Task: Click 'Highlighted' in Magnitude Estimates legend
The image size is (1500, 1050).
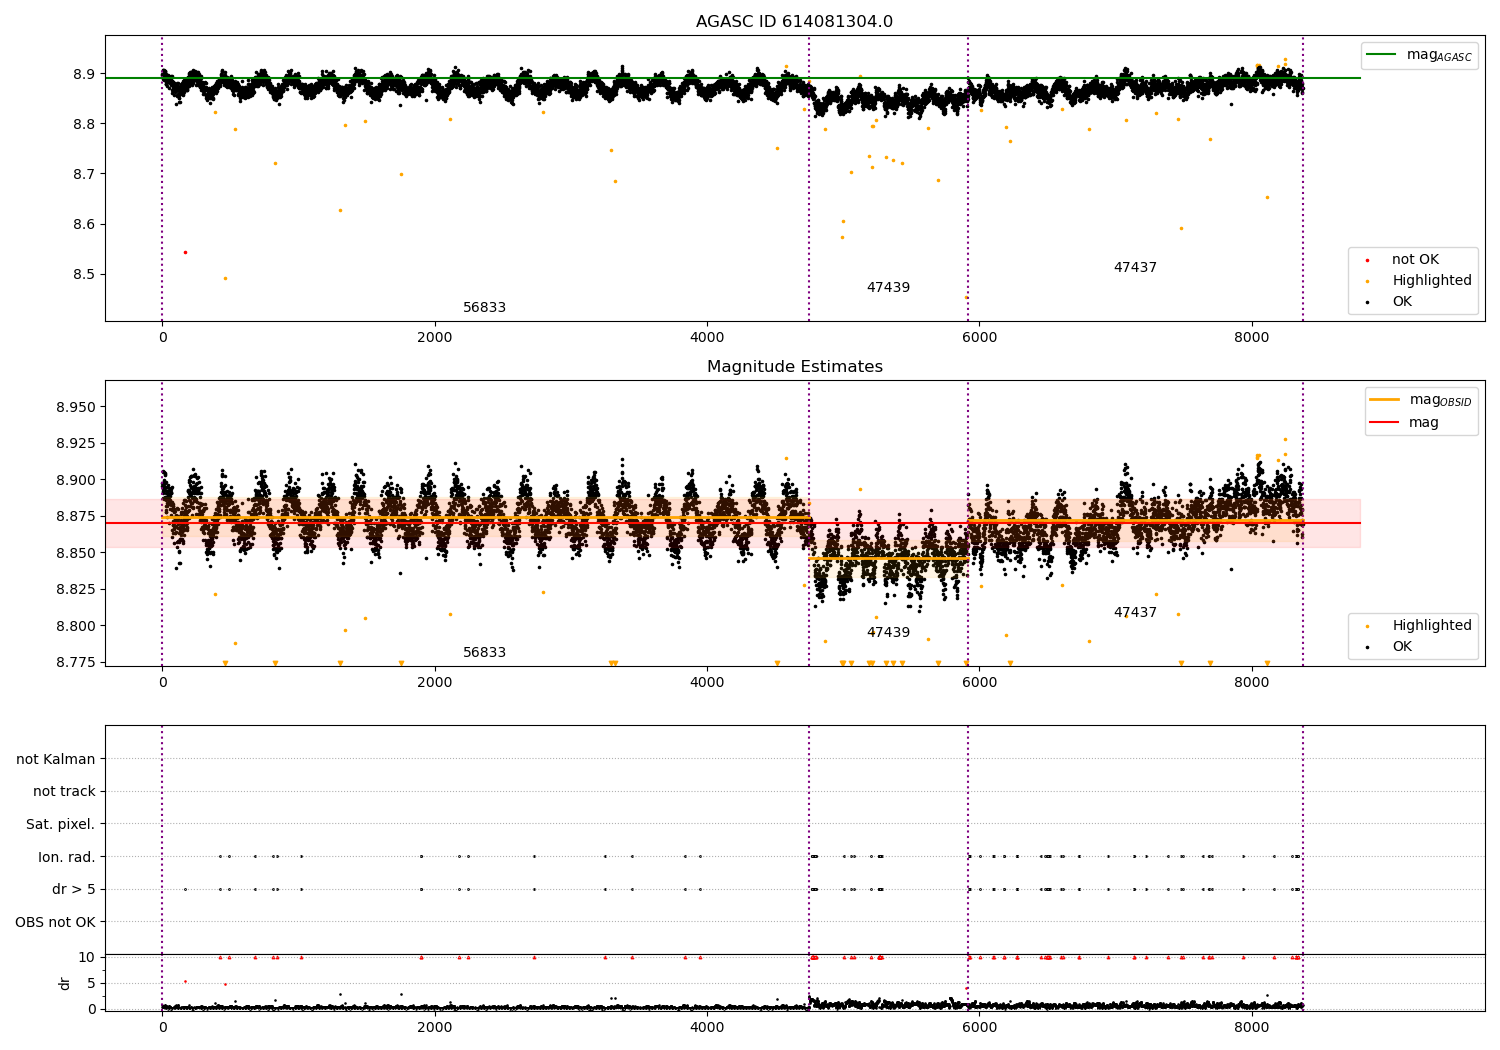Action: coord(1432,626)
